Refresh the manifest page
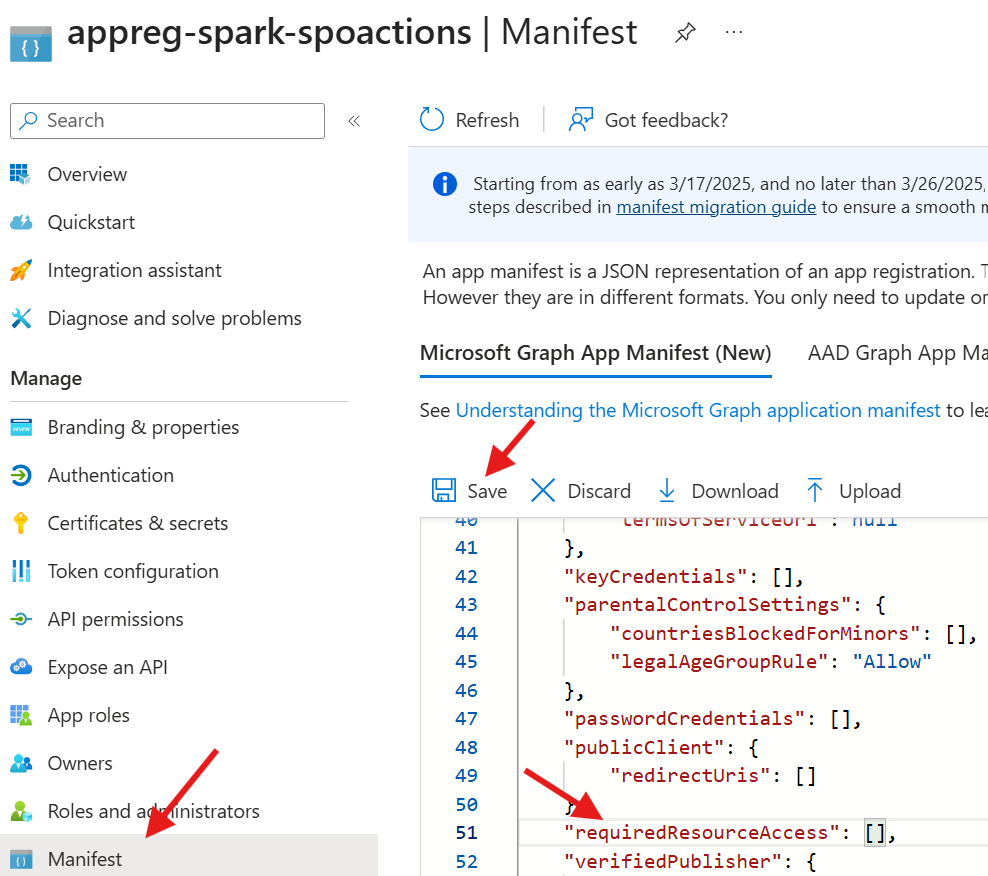 pyautogui.click(x=470, y=120)
